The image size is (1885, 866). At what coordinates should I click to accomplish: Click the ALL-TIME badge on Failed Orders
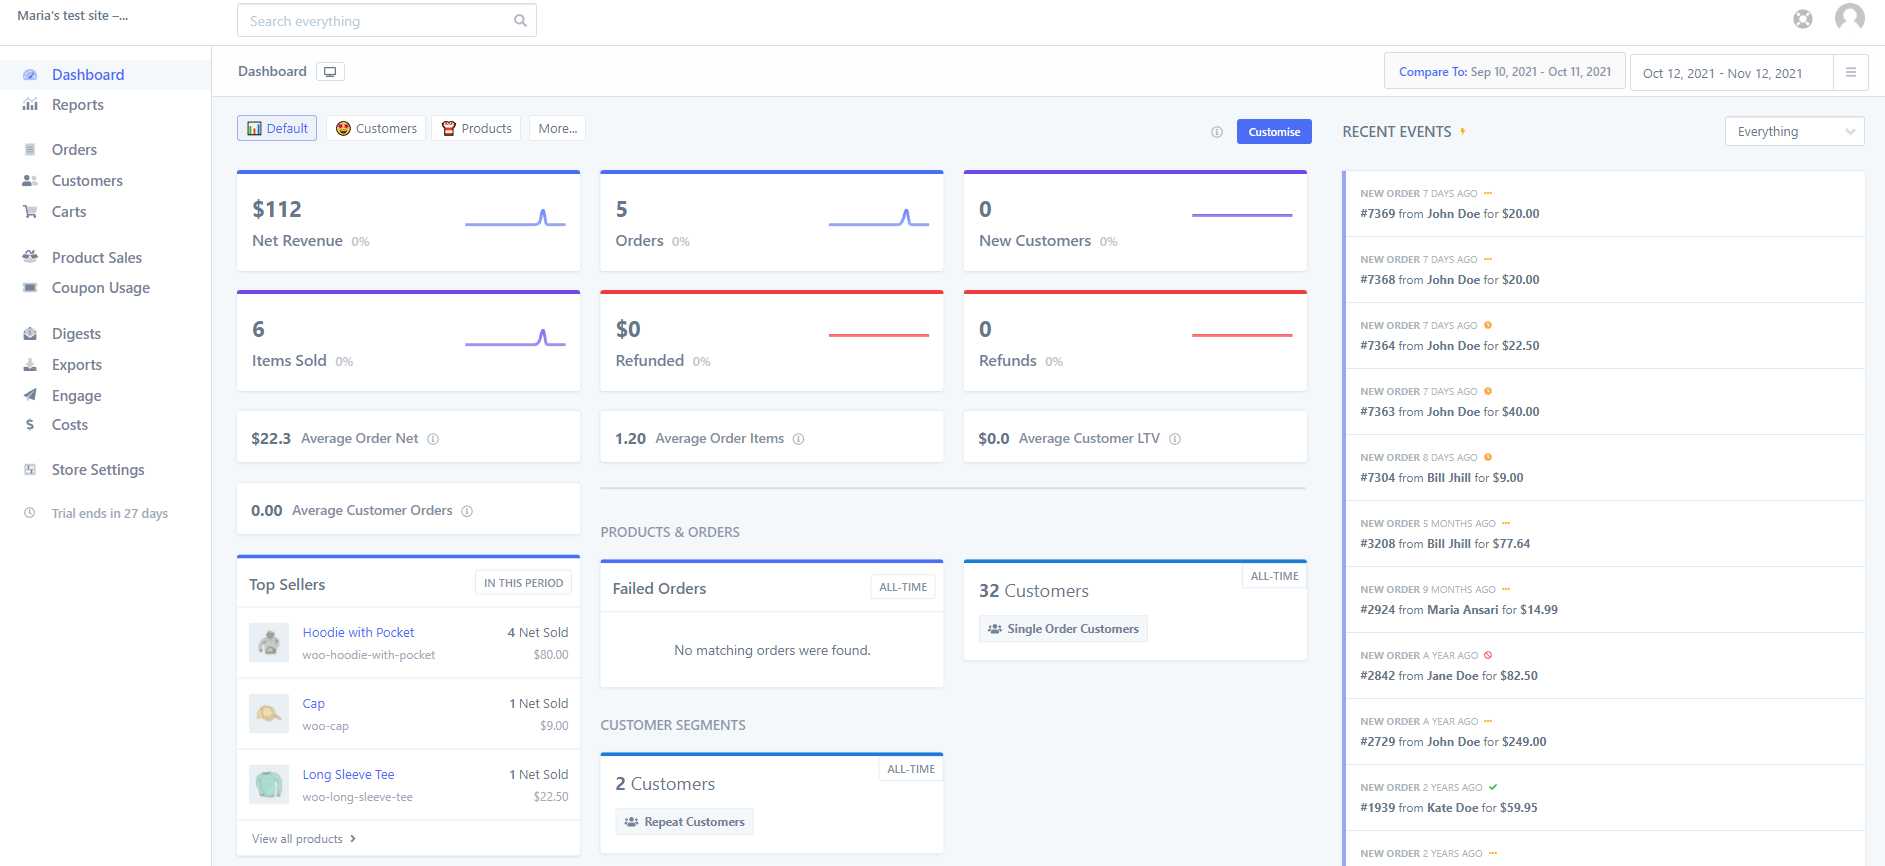coord(903,587)
